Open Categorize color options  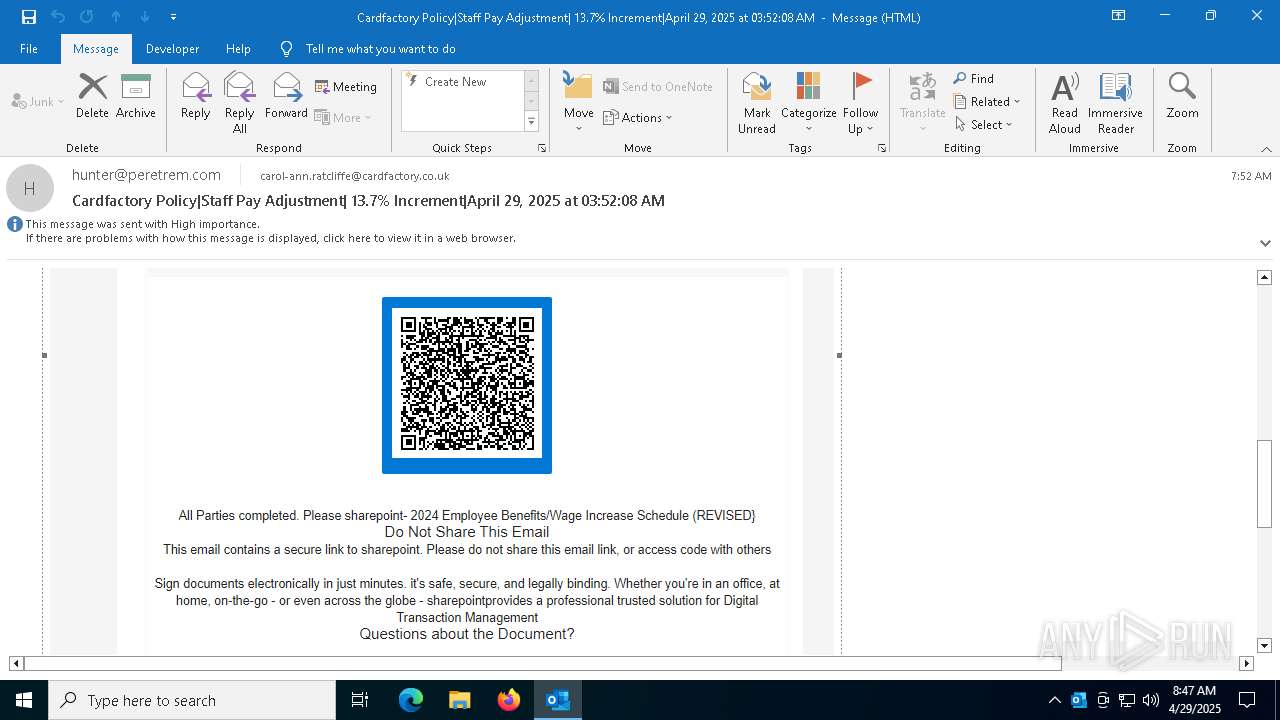click(808, 103)
